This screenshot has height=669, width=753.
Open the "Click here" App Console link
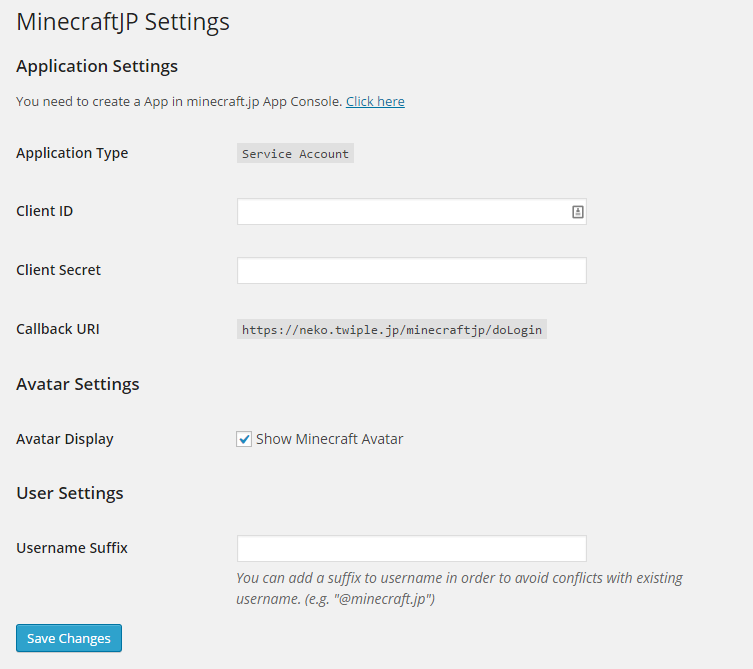click(375, 101)
